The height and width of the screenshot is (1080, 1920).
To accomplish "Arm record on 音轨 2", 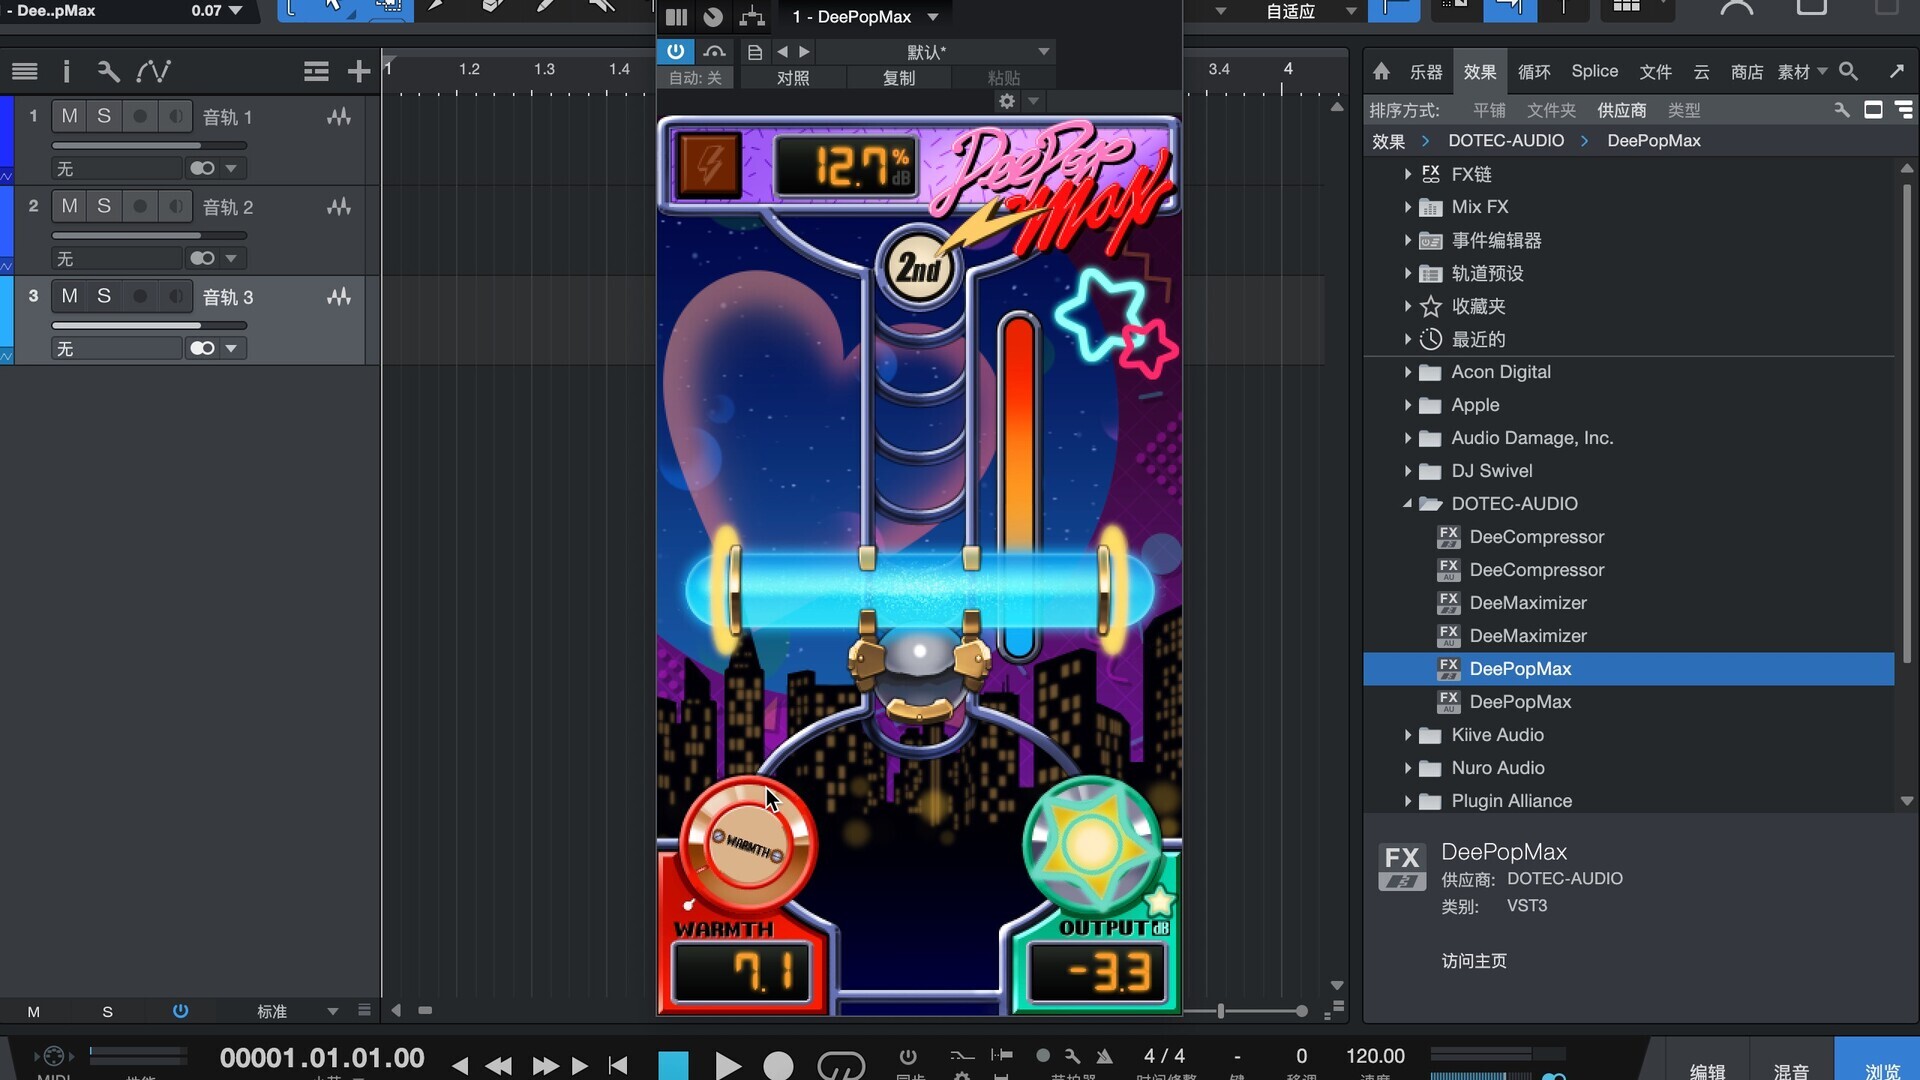I will point(140,206).
